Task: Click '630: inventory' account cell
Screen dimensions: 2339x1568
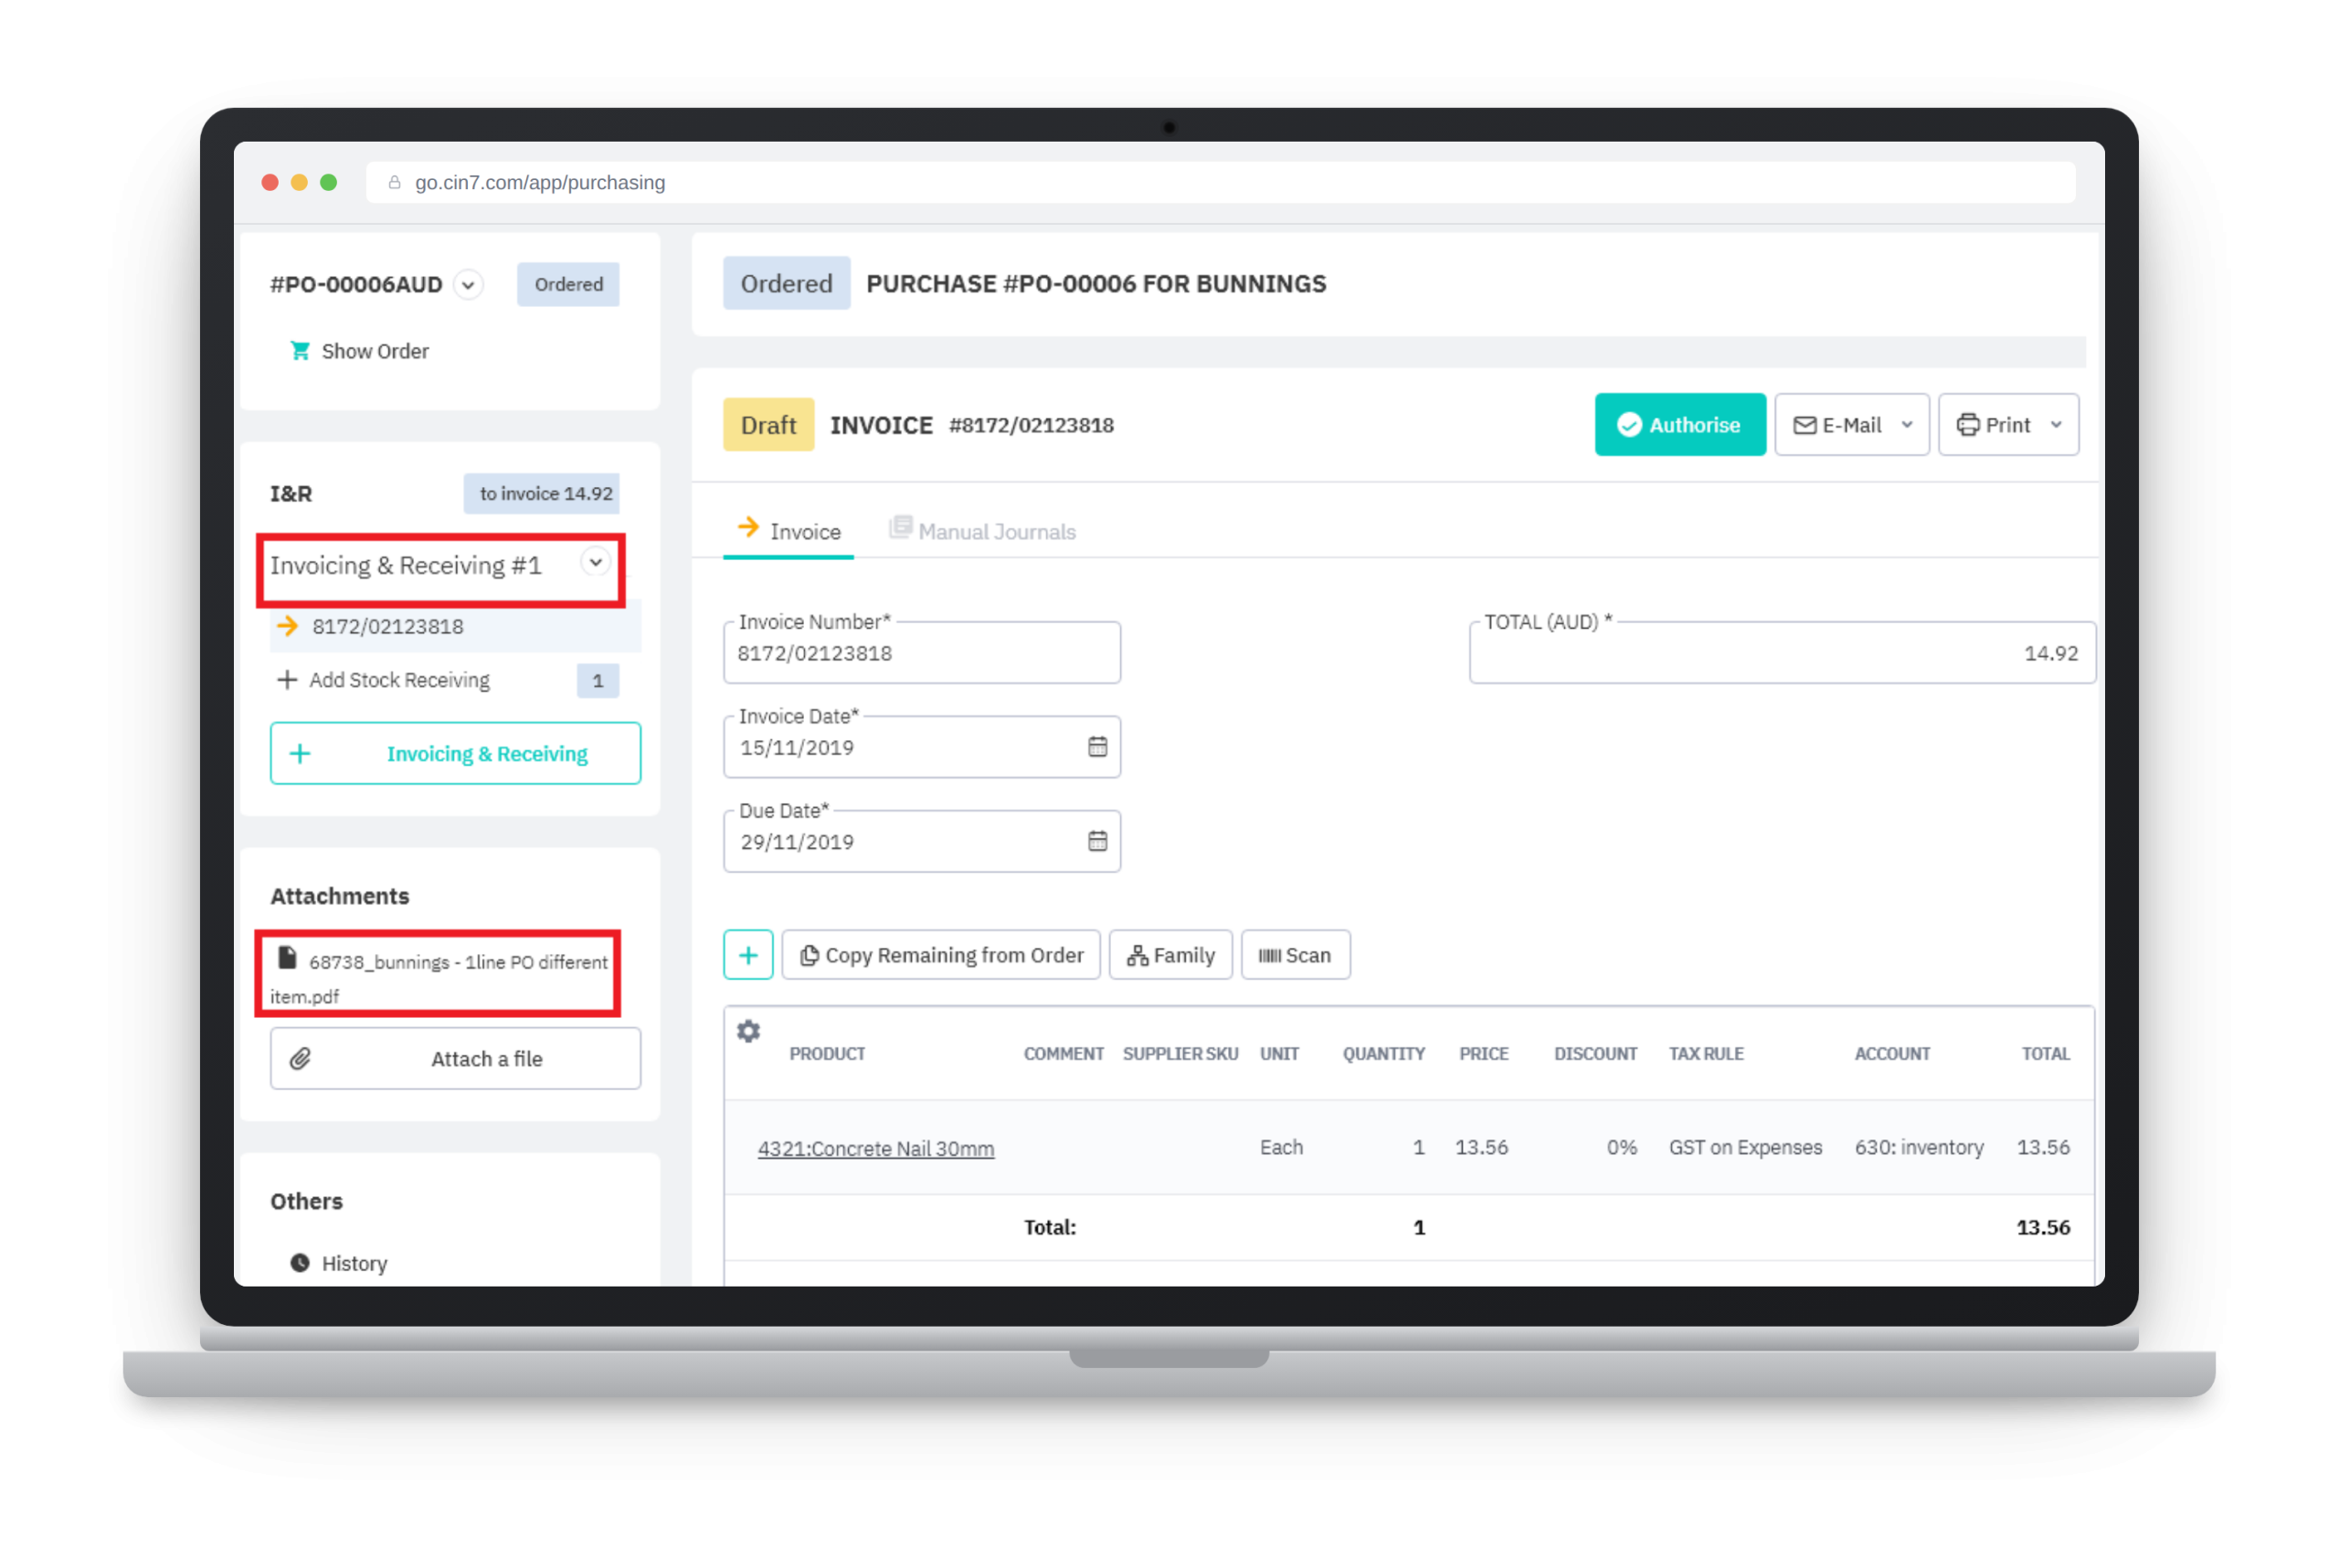Action: 1919,1148
